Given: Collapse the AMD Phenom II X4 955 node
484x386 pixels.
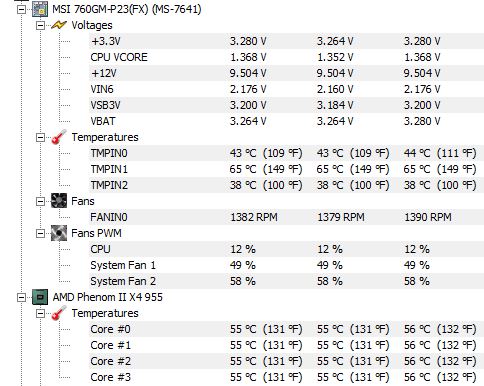Looking at the screenshot, I should pos(21,297).
